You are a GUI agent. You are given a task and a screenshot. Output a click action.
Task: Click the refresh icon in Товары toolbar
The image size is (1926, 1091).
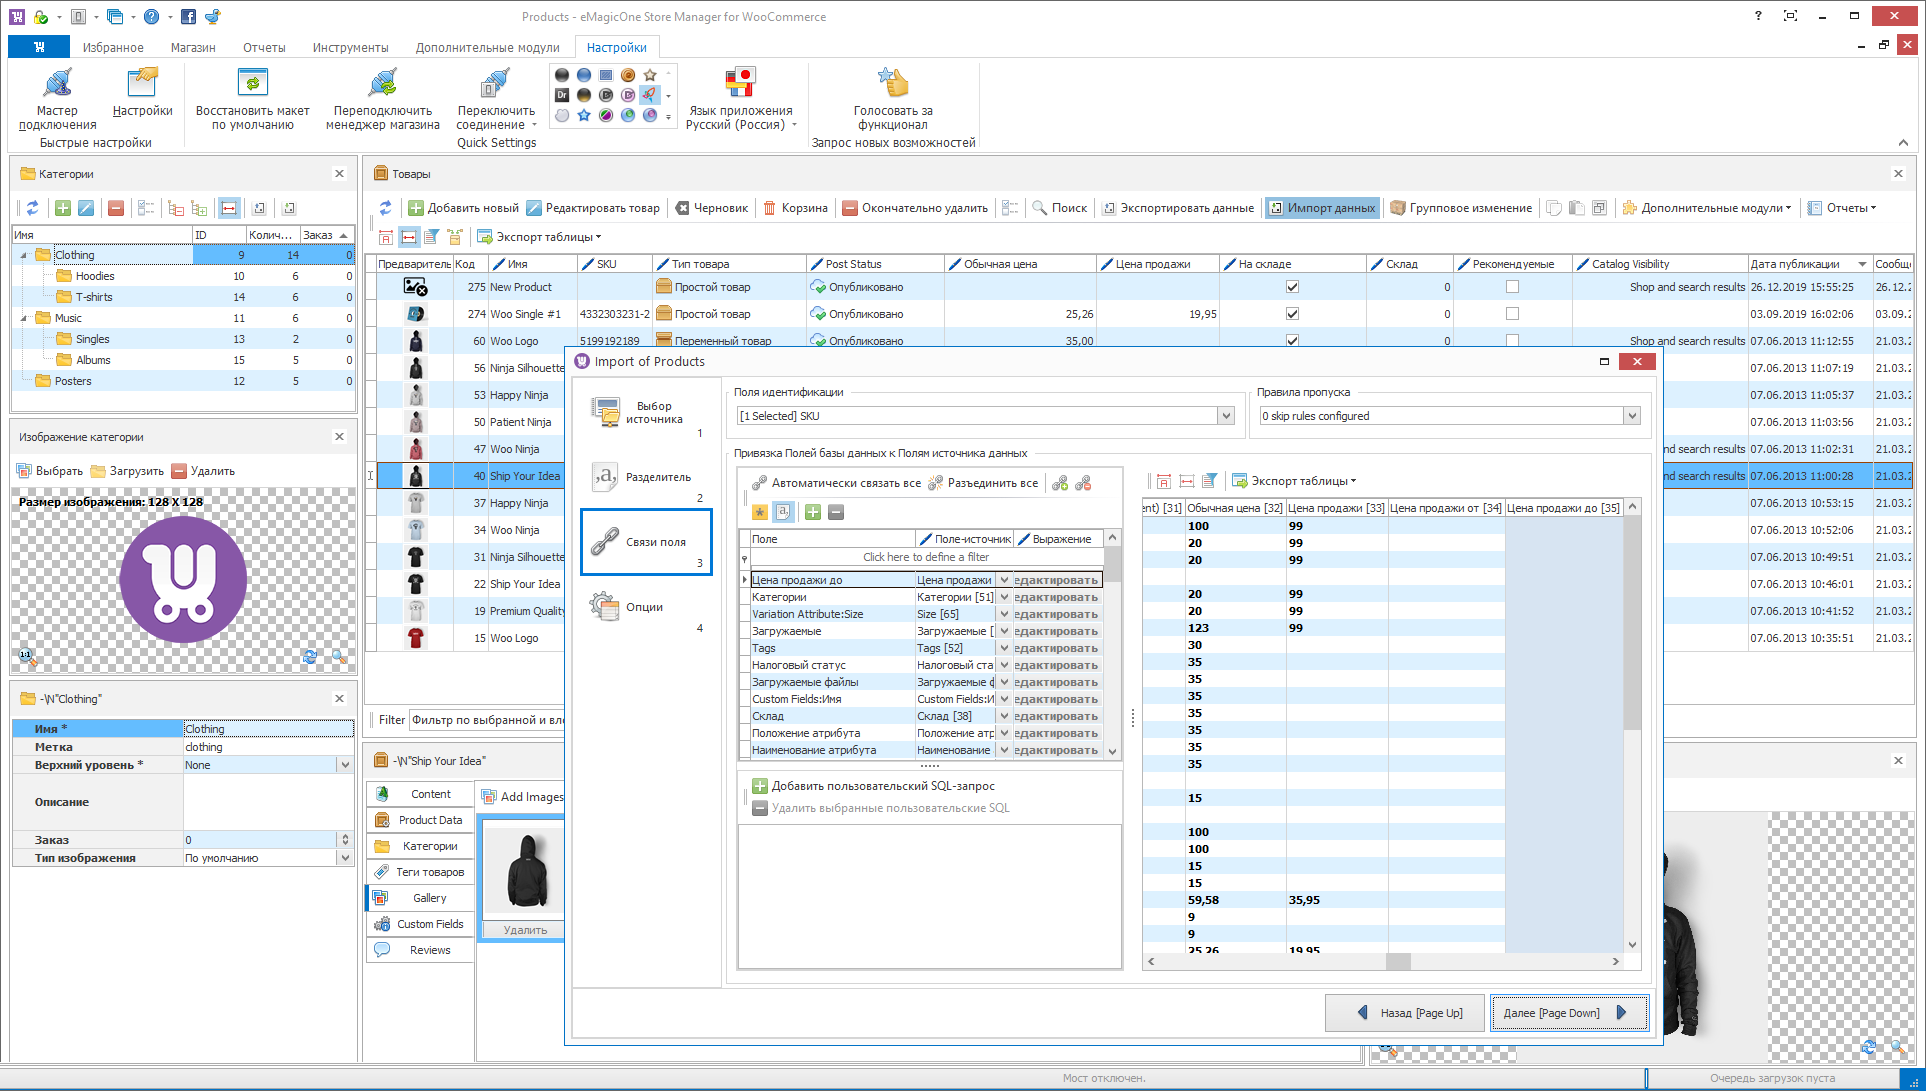pos(386,208)
